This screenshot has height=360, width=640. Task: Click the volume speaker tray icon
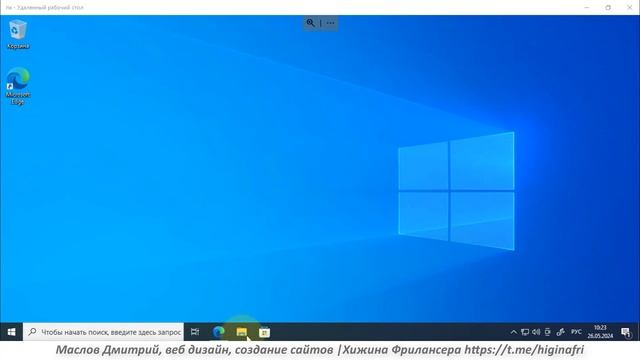pyautogui.click(x=536, y=332)
